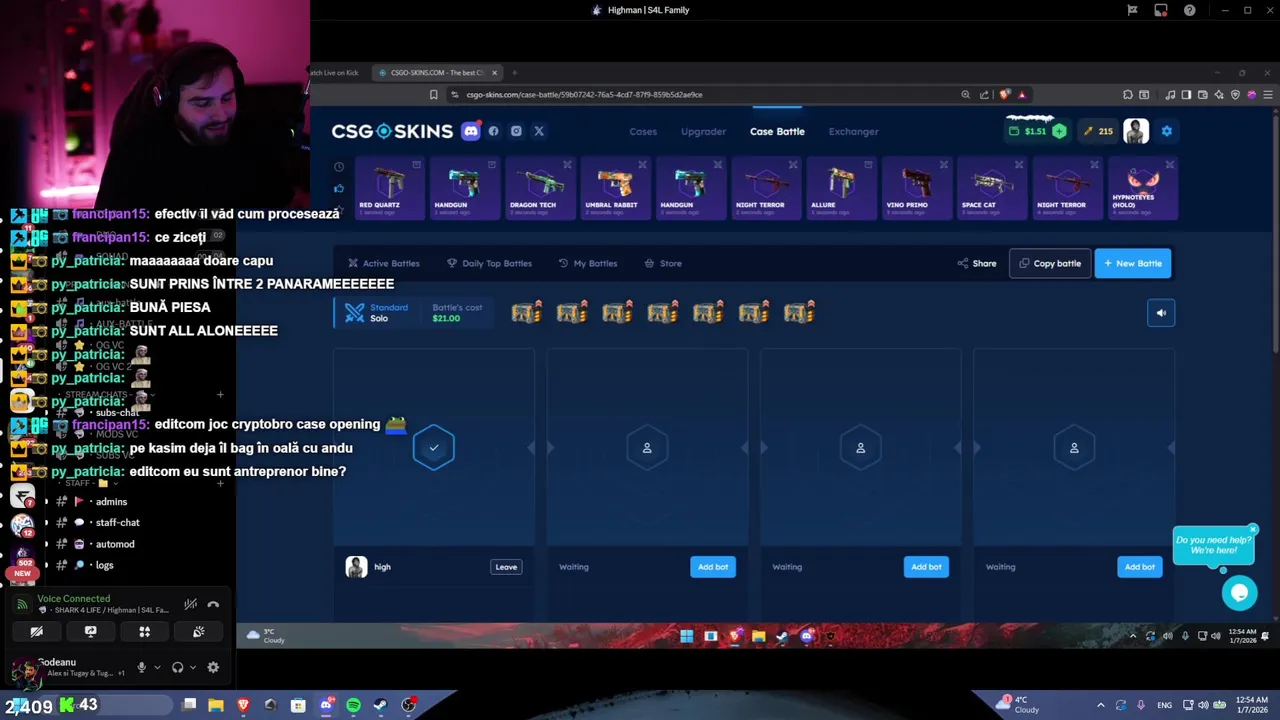Open the battle Store
Image resolution: width=1280 pixels, height=720 pixels.
tap(663, 263)
